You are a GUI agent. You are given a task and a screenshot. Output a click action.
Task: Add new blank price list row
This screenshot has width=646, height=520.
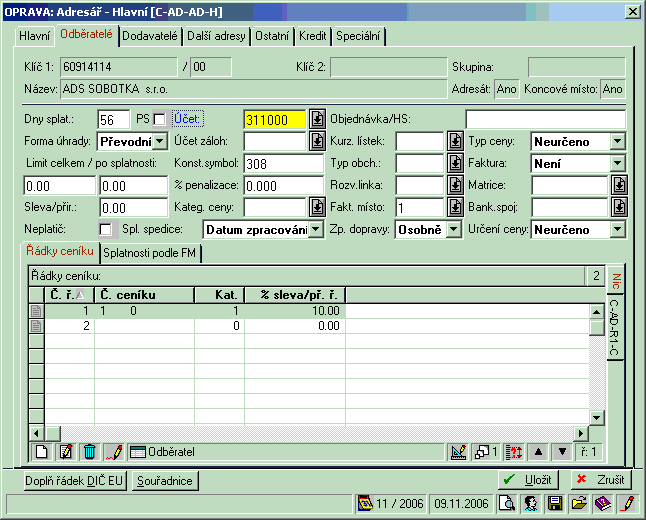point(42,452)
